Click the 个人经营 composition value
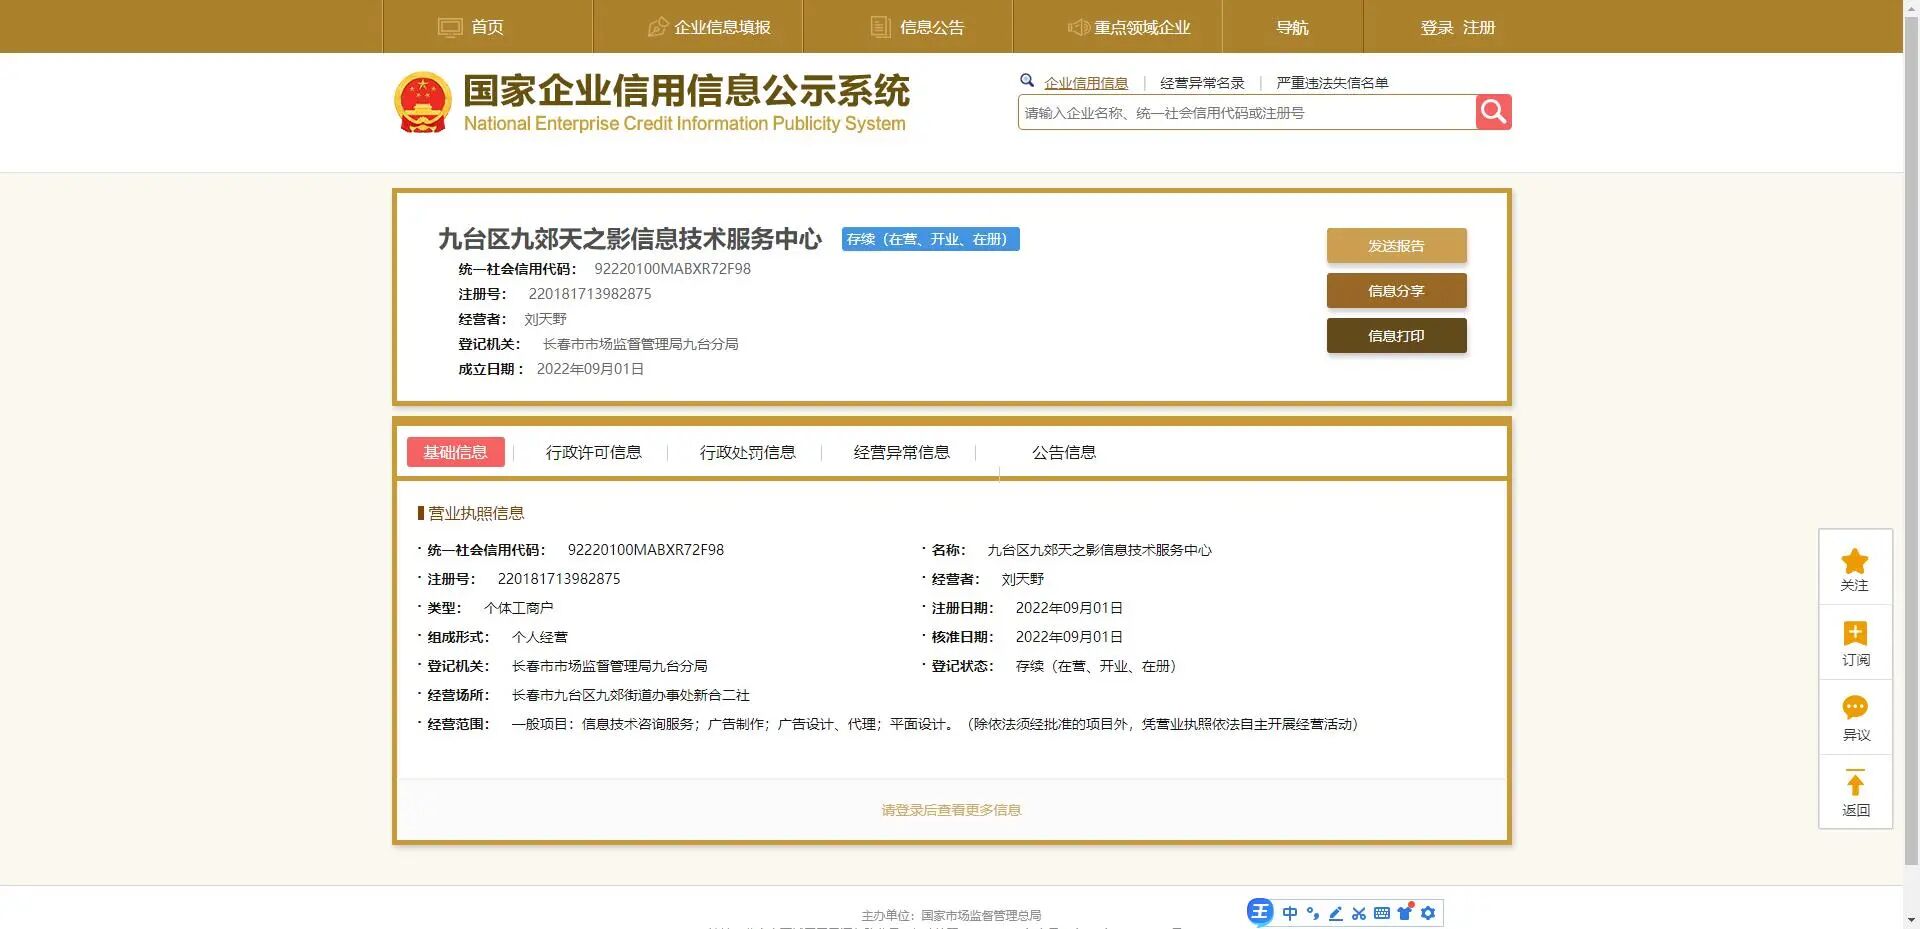1920x929 pixels. tap(540, 637)
